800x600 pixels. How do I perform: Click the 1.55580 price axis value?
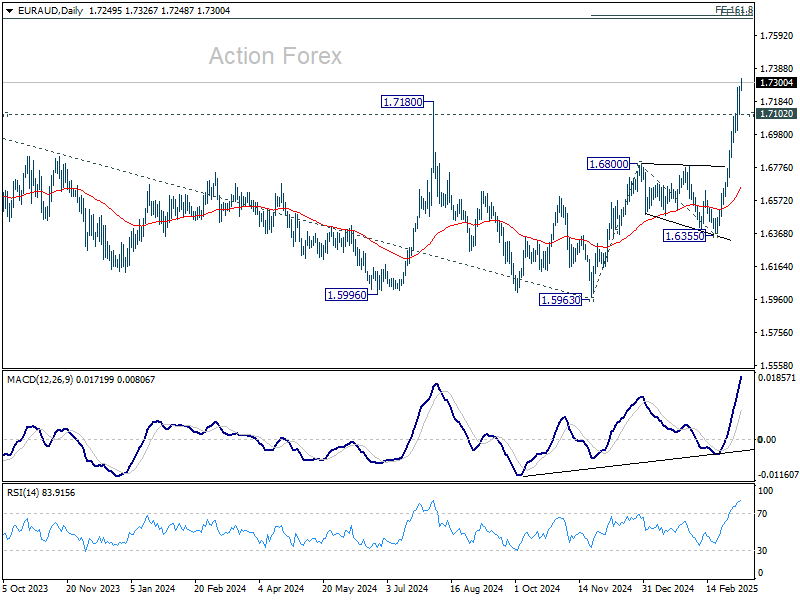(x=777, y=365)
